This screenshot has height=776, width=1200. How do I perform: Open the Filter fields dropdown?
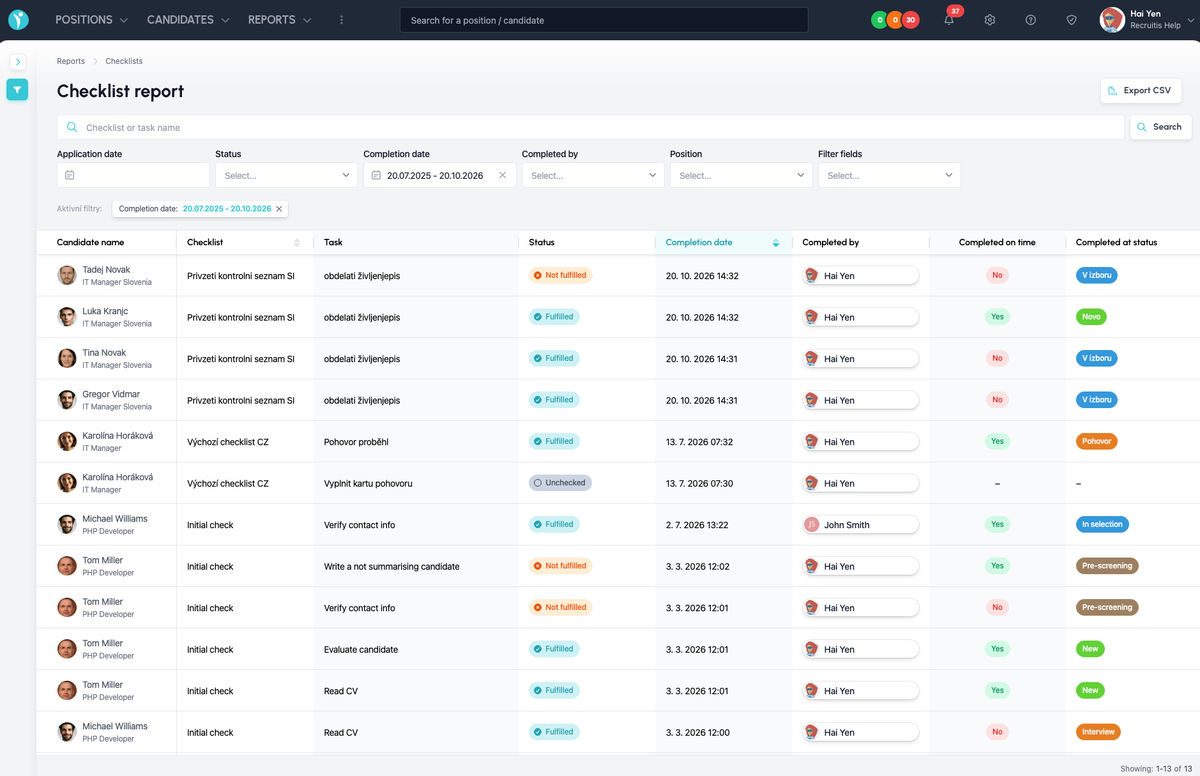pyautogui.click(x=889, y=175)
